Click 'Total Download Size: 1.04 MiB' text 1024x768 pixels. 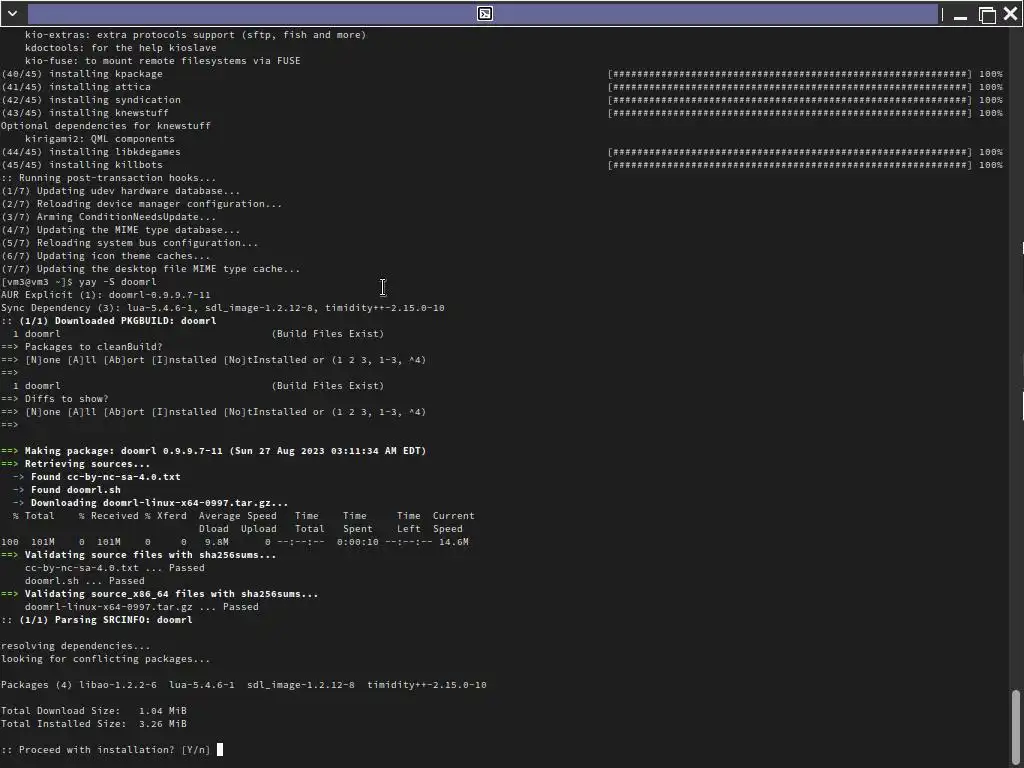(94, 711)
